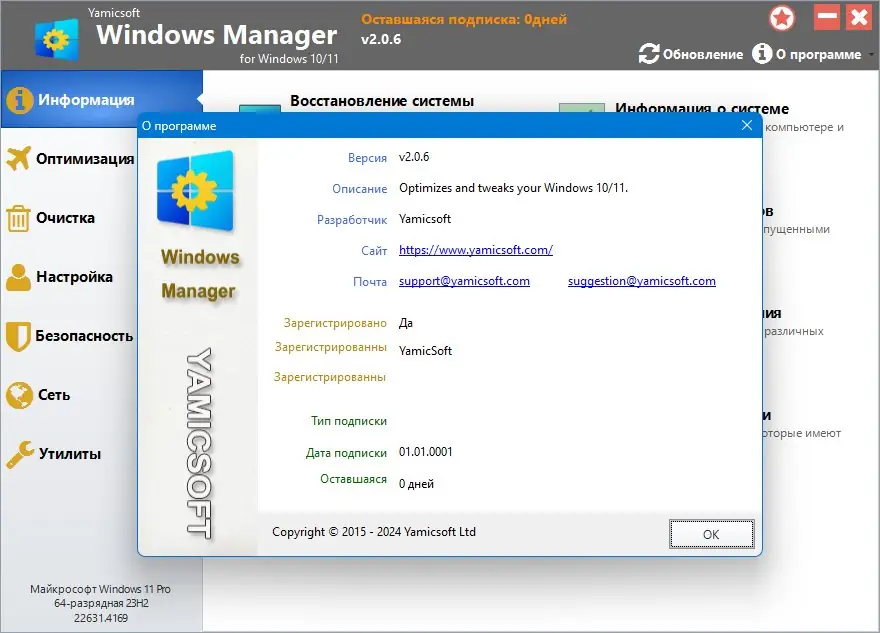Click the suggestion@yamicsoft.com email link
The height and width of the screenshot is (633, 880).
click(x=641, y=281)
